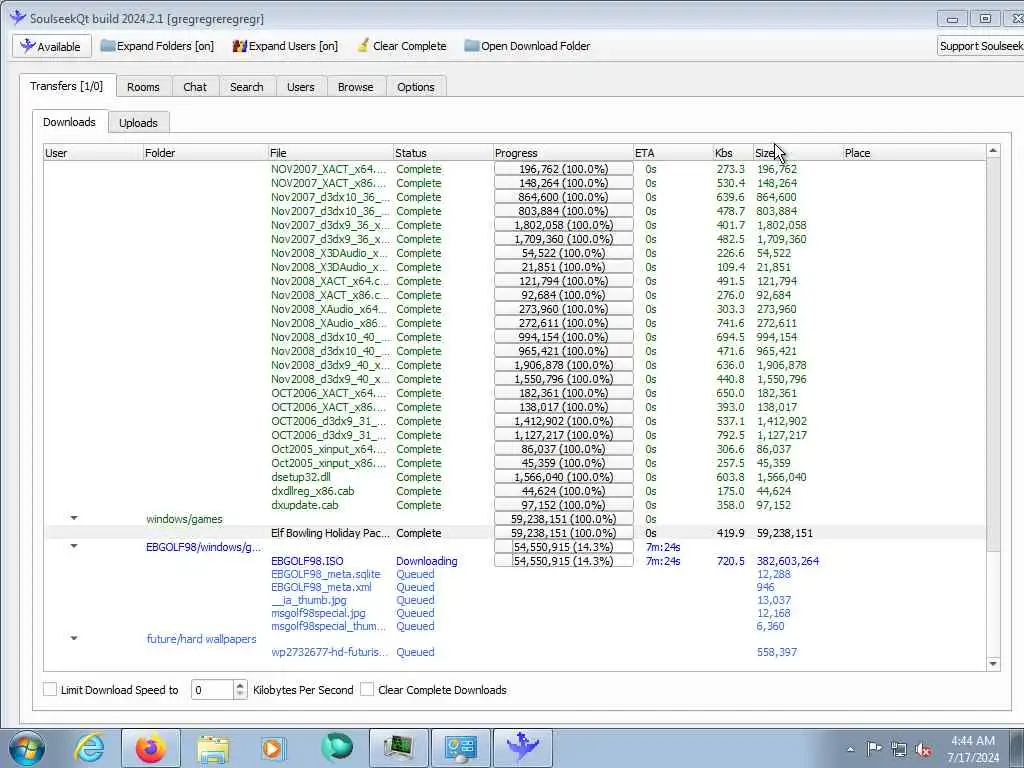Select the Transfers [1/0] tab

[x=67, y=86]
